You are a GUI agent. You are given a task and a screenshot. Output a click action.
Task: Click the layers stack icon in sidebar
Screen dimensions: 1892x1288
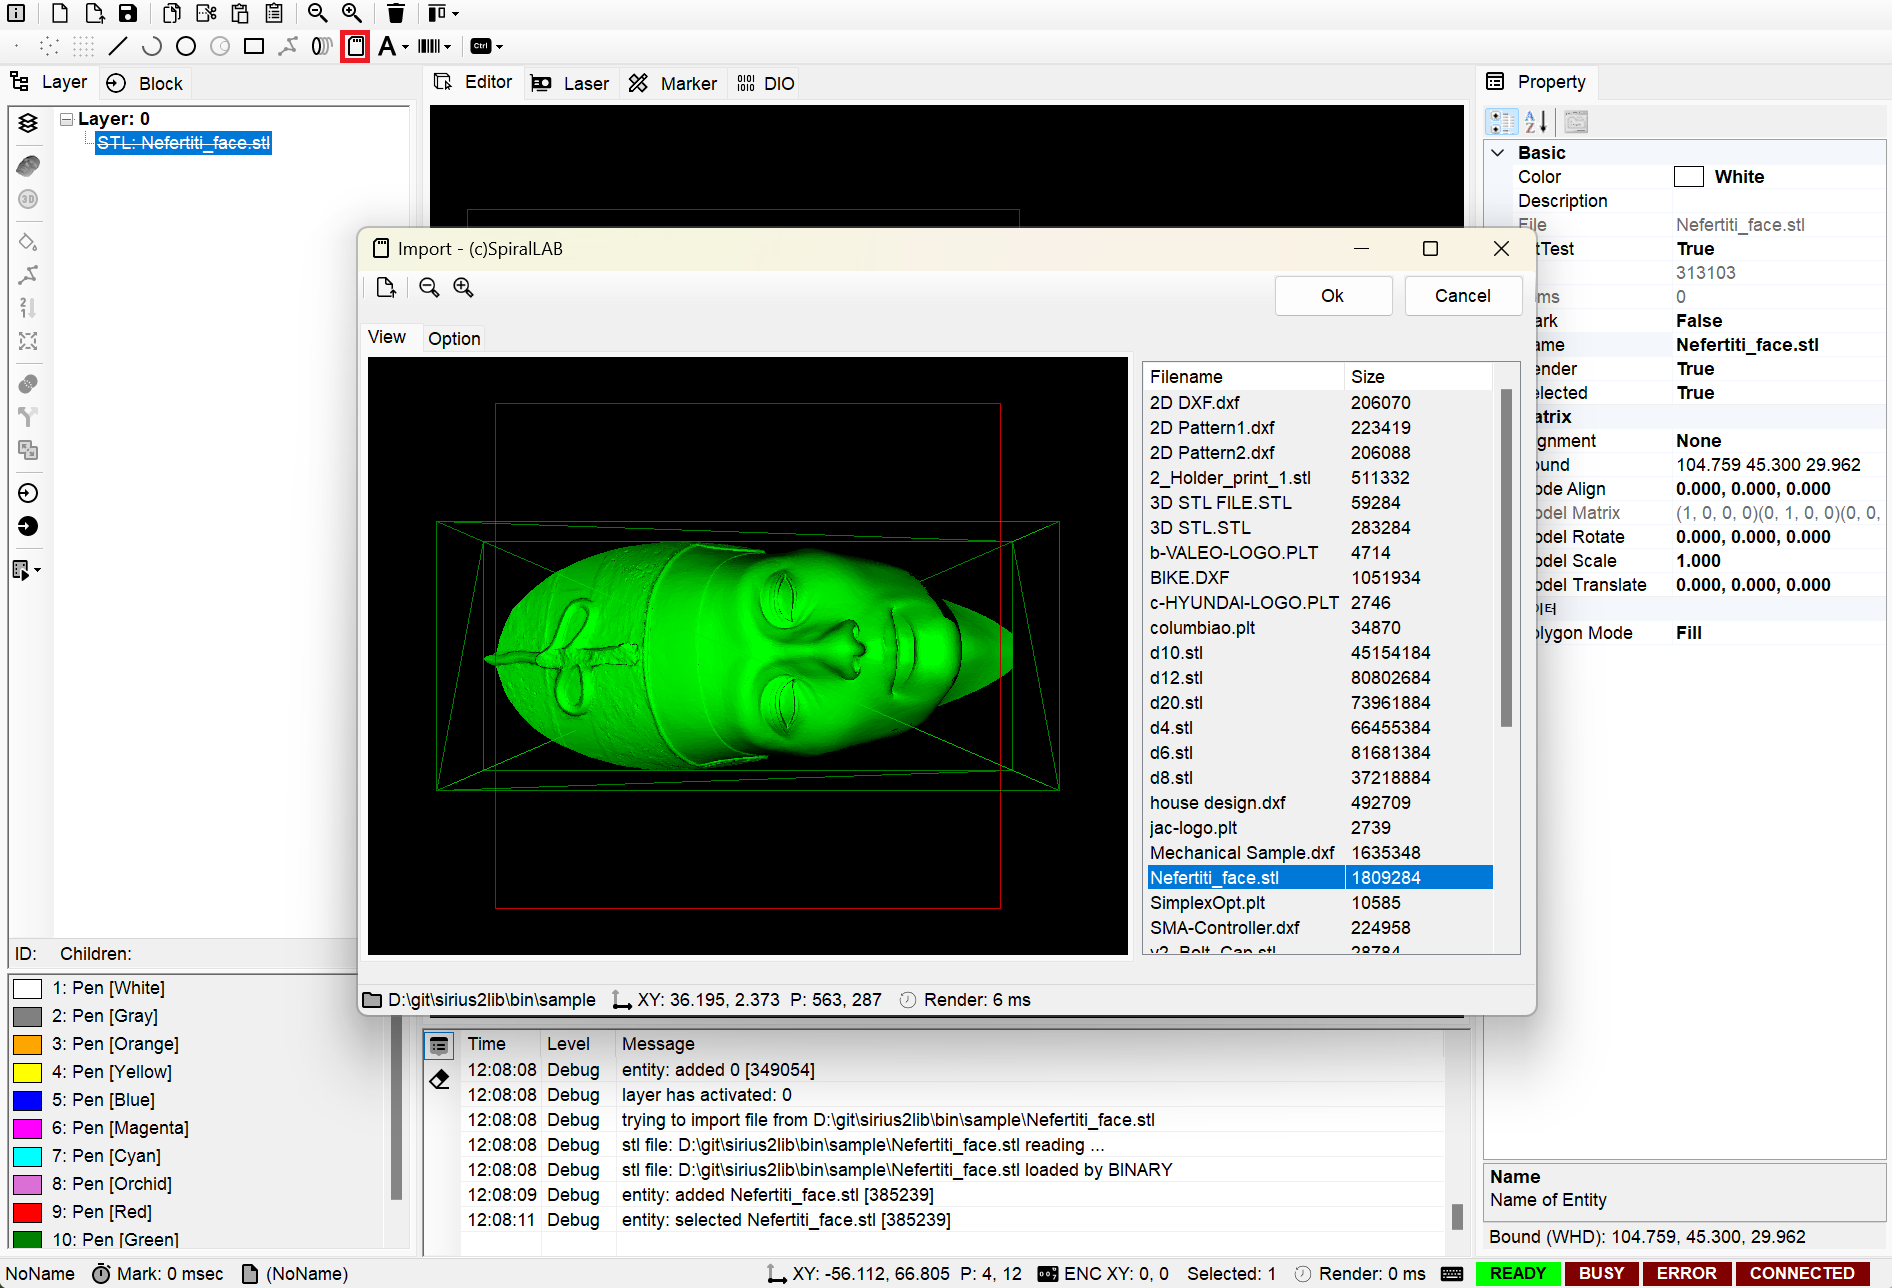tap(28, 122)
